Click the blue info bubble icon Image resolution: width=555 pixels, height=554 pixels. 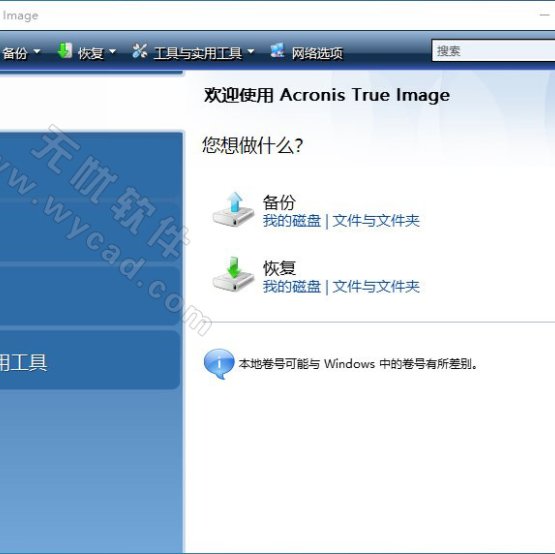[x=219, y=364]
